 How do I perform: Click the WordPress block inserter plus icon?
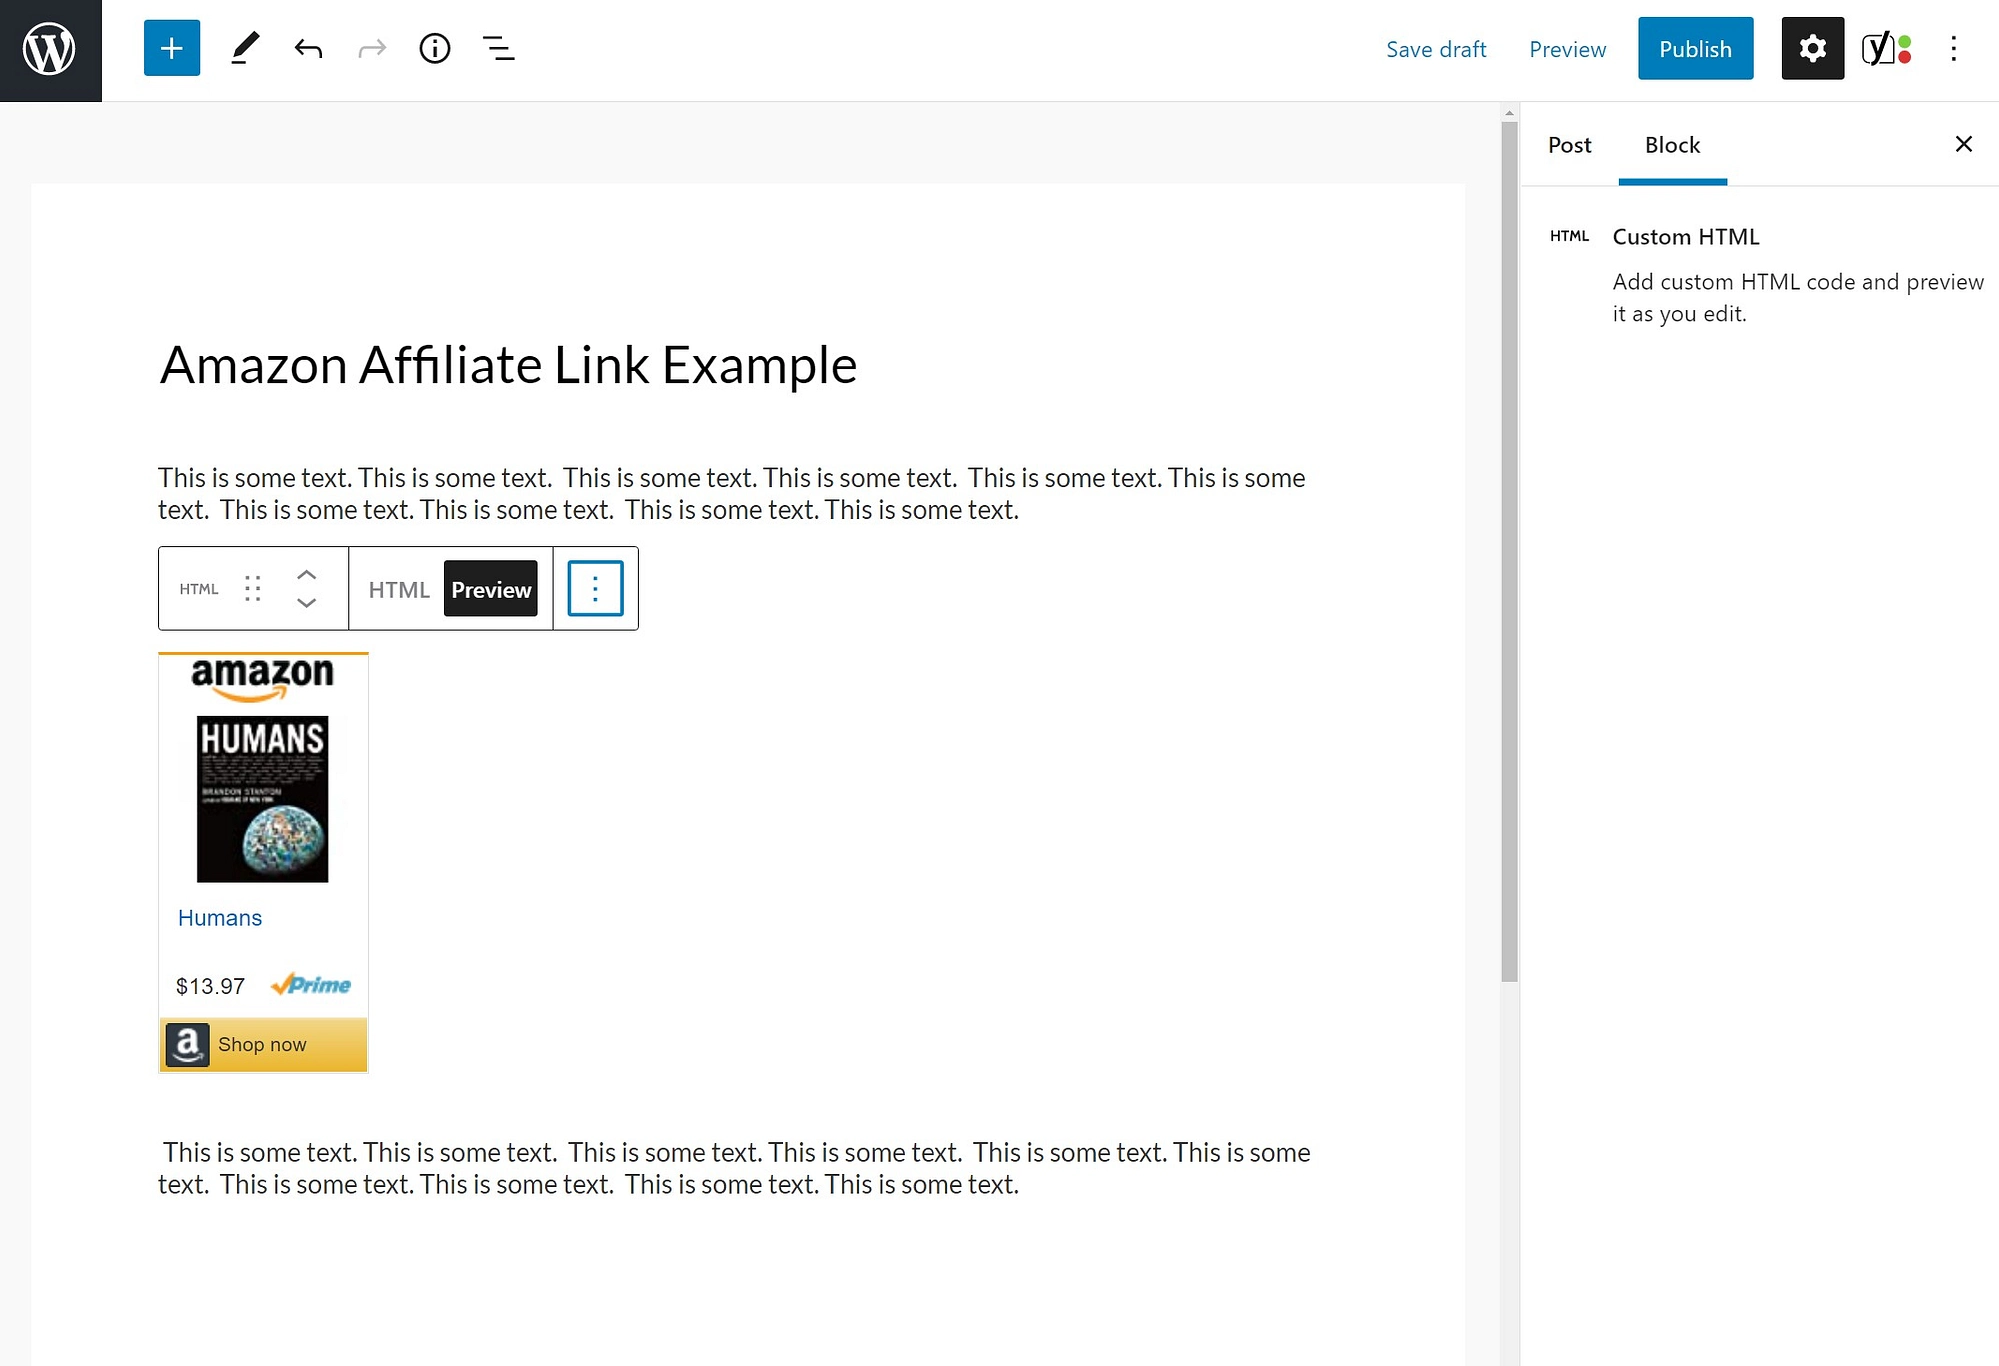tap(170, 47)
